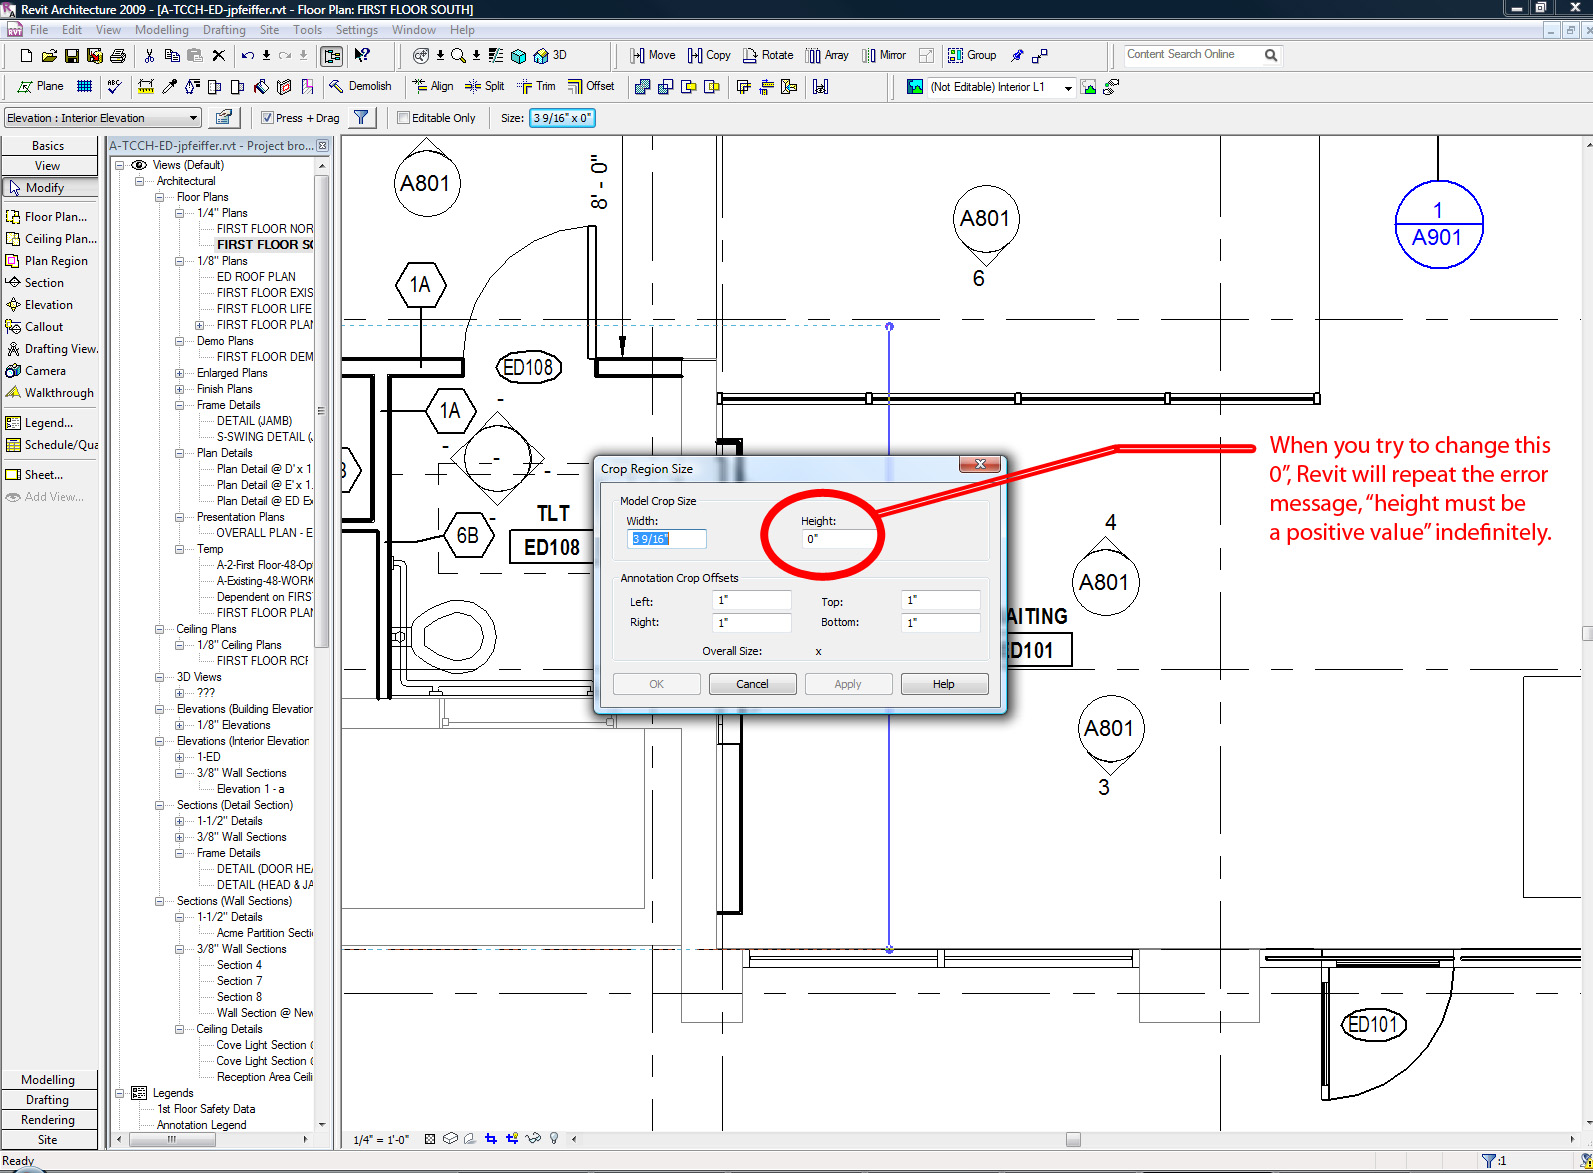Select Section 7 in project browser
1593x1173 pixels.
[239, 981]
